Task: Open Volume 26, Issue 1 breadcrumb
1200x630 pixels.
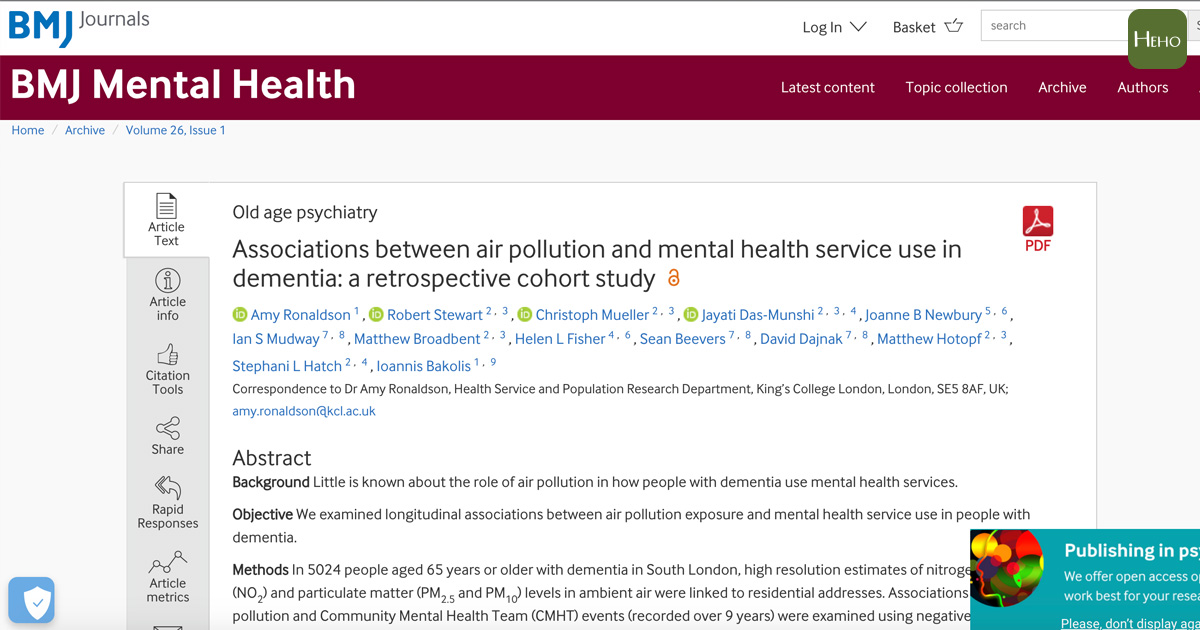Action: point(175,130)
